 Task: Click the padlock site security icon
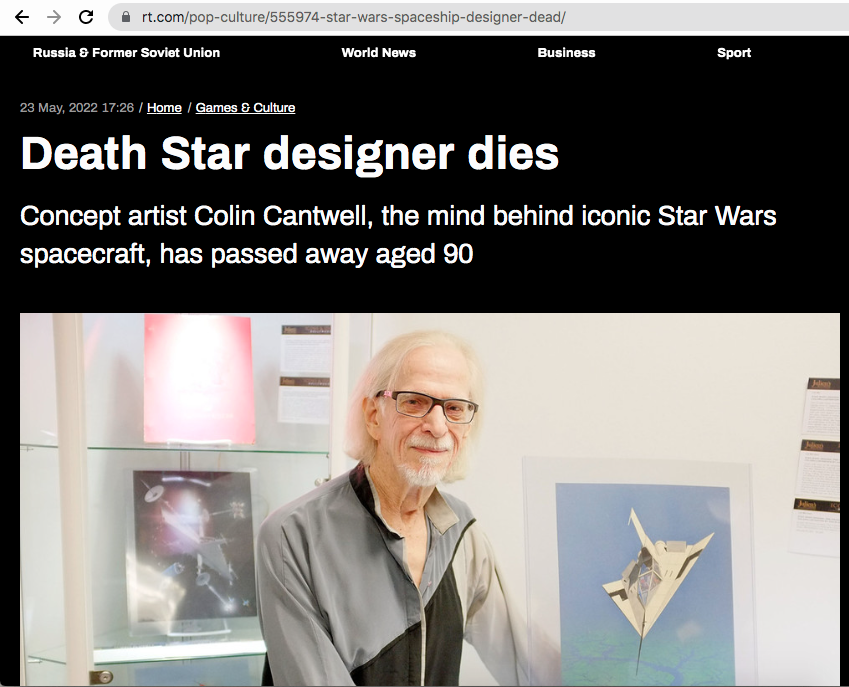(126, 17)
